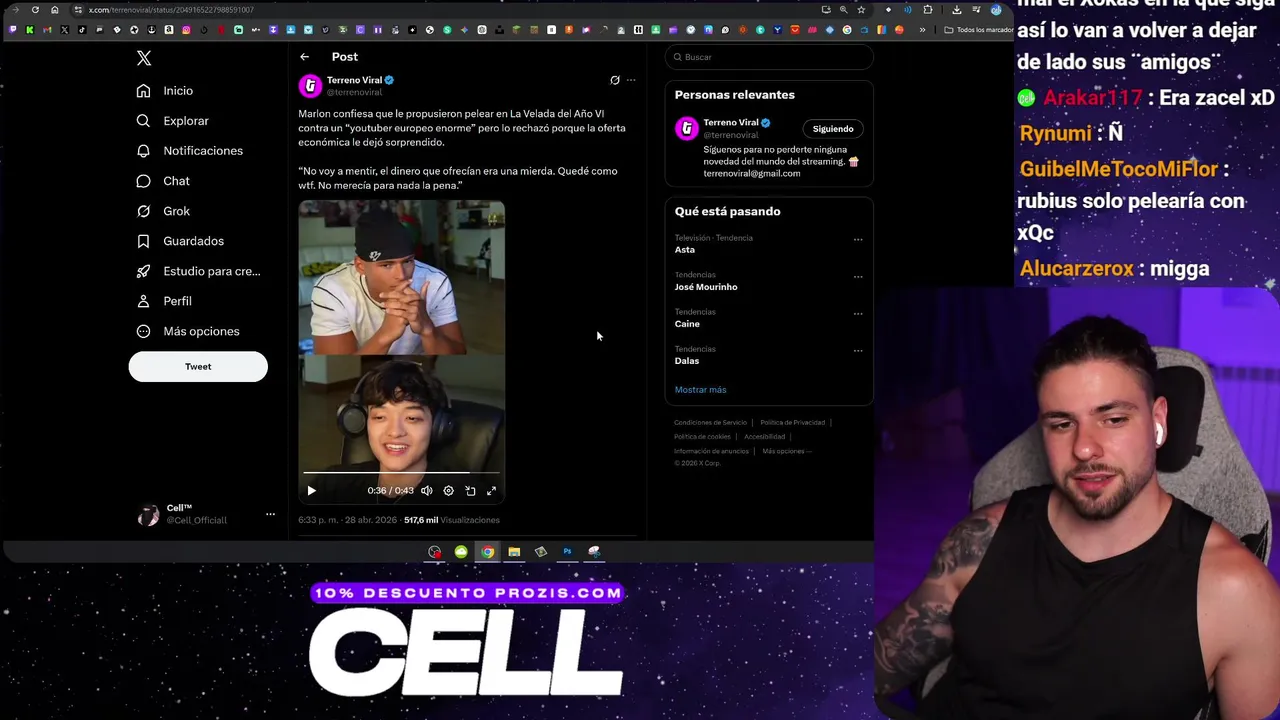
Task: Bookmark this page with the star
Action: [861, 10]
